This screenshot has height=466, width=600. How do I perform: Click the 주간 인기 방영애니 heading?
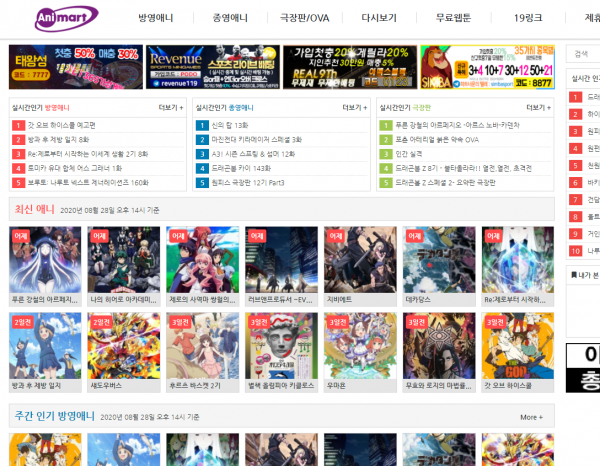point(54,416)
